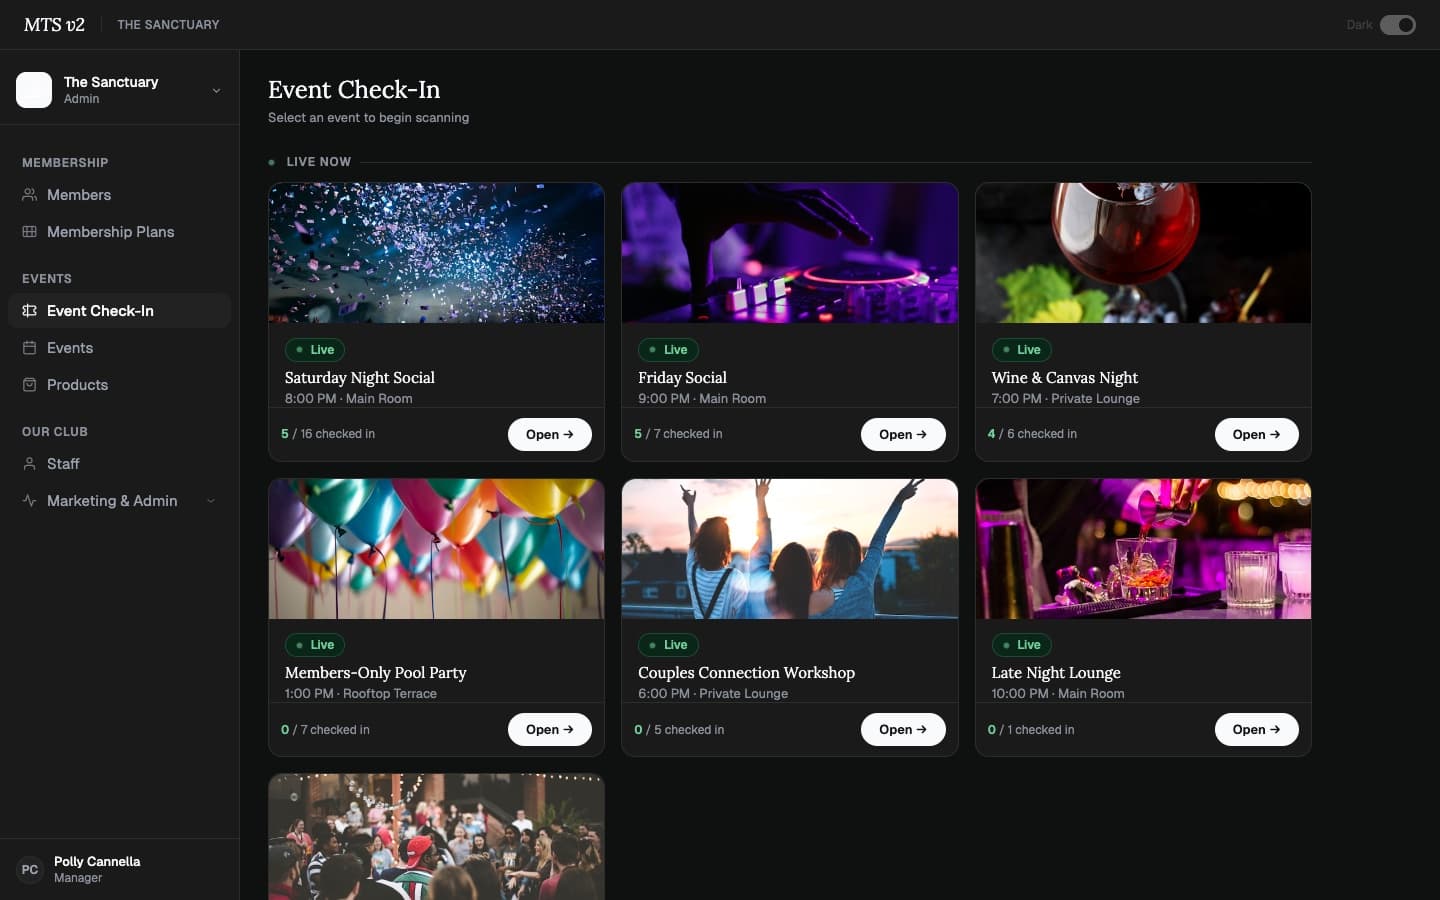1440x900 pixels.
Task: Select Event Check-In sidebar item
Action: (120, 311)
